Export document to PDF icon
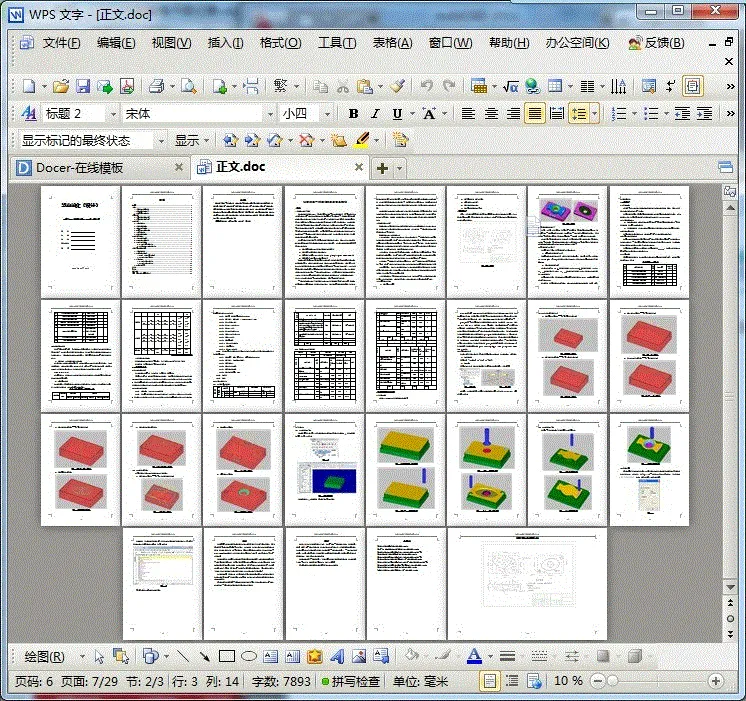The image size is (746, 701). click(127, 86)
